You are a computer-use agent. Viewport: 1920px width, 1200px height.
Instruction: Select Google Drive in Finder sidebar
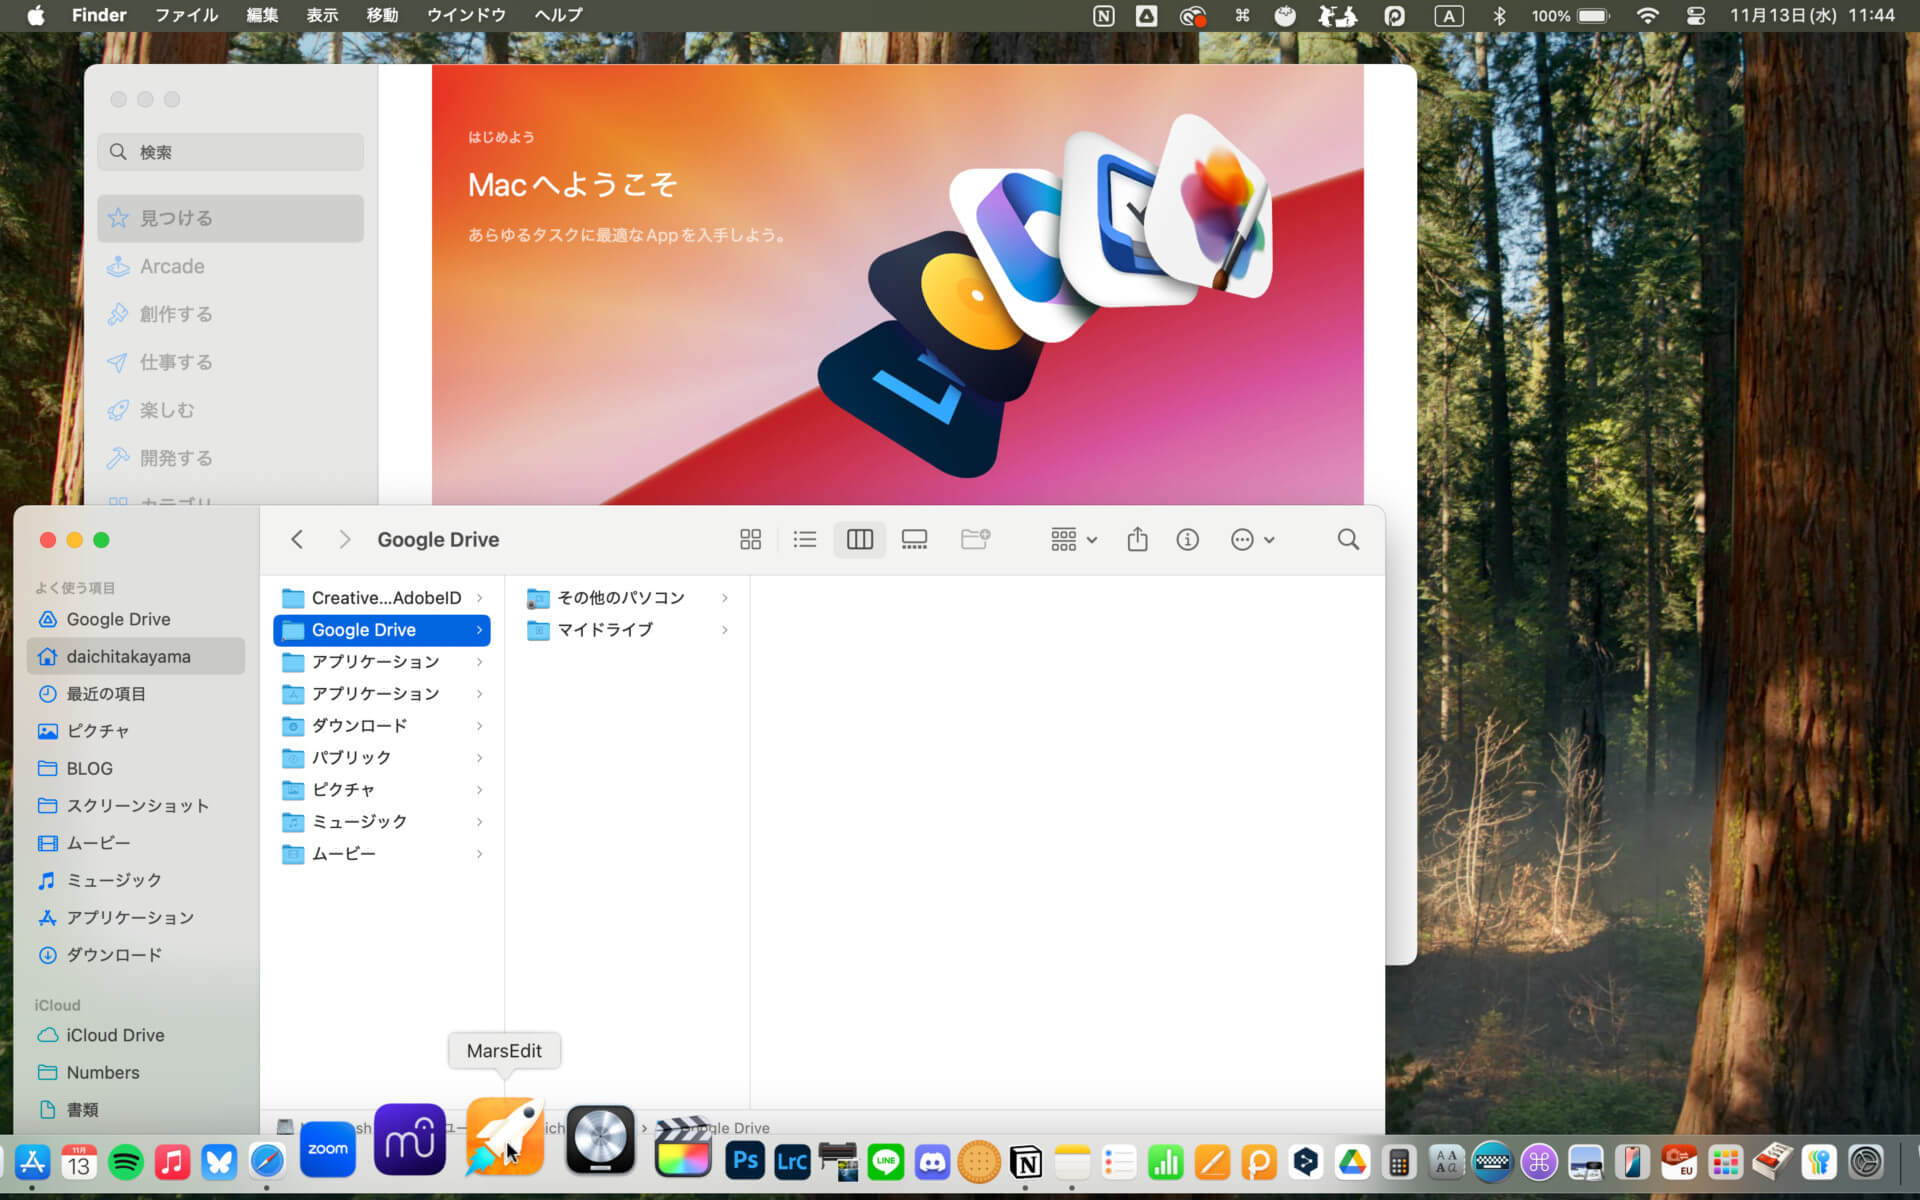(x=136, y=619)
